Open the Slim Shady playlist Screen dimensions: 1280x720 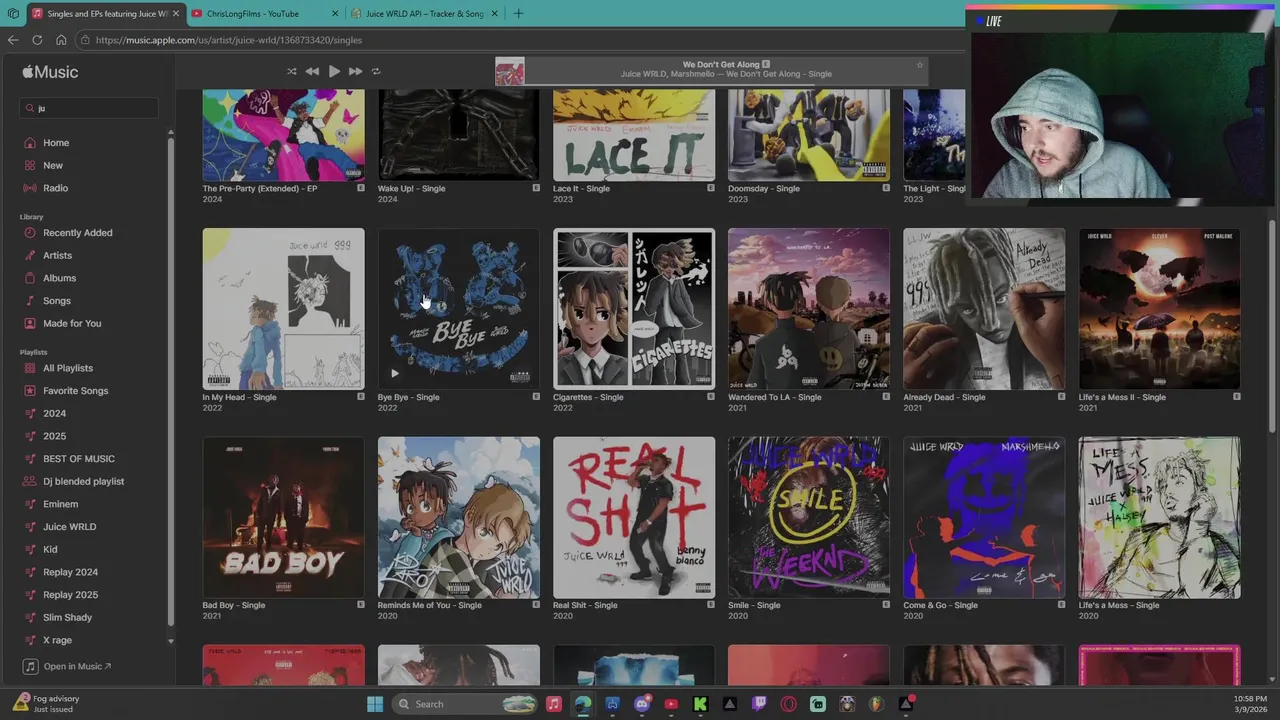67,617
